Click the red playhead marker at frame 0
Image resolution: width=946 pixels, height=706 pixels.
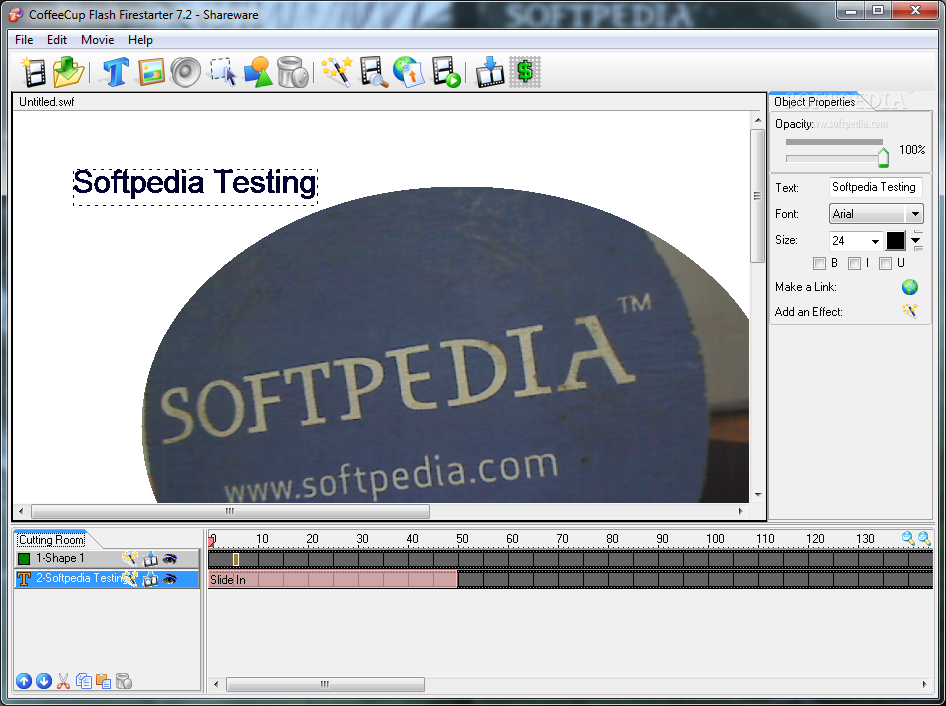pyautogui.click(x=211, y=540)
